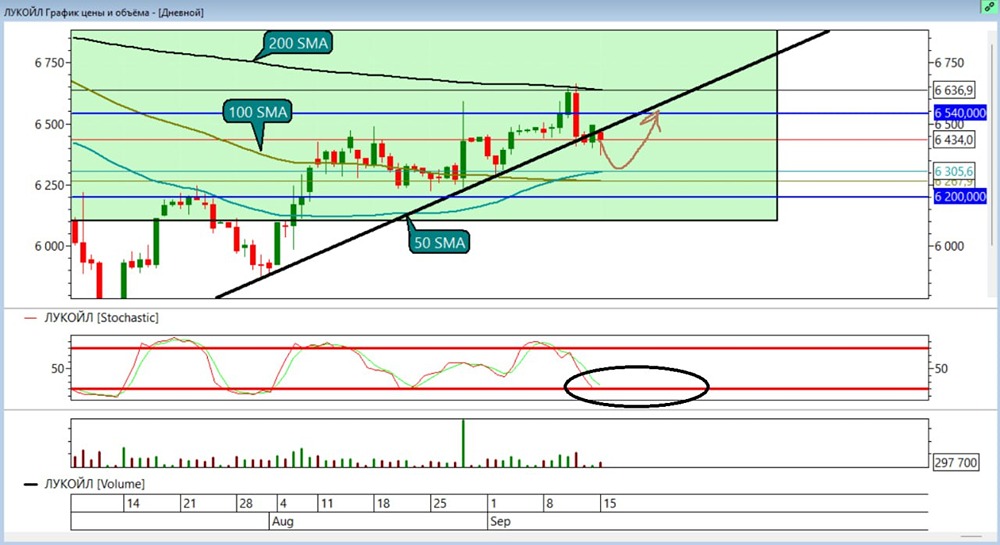Click date 11 on the time axis
The width and height of the screenshot is (1000, 545).
point(327,503)
